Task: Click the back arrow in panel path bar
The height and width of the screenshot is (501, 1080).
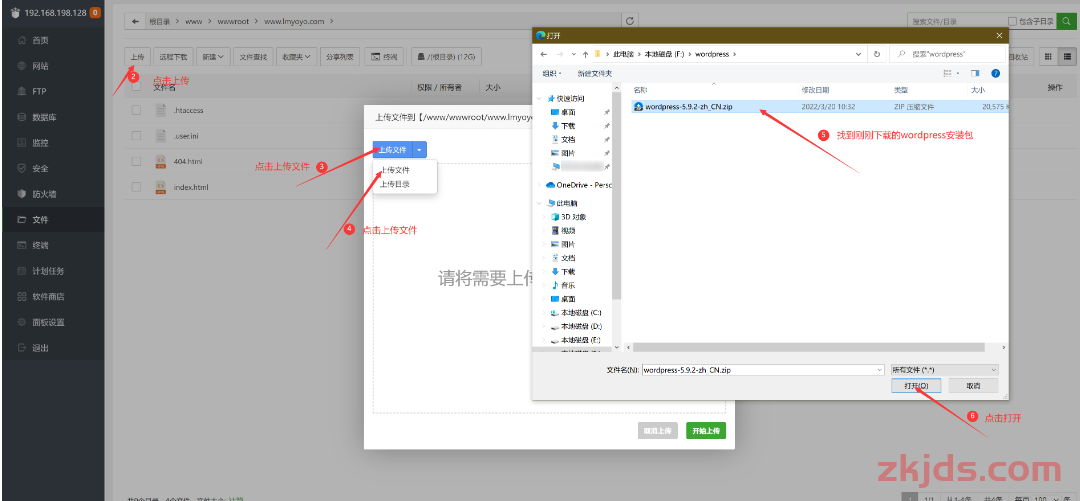Action: click(x=135, y=21)
